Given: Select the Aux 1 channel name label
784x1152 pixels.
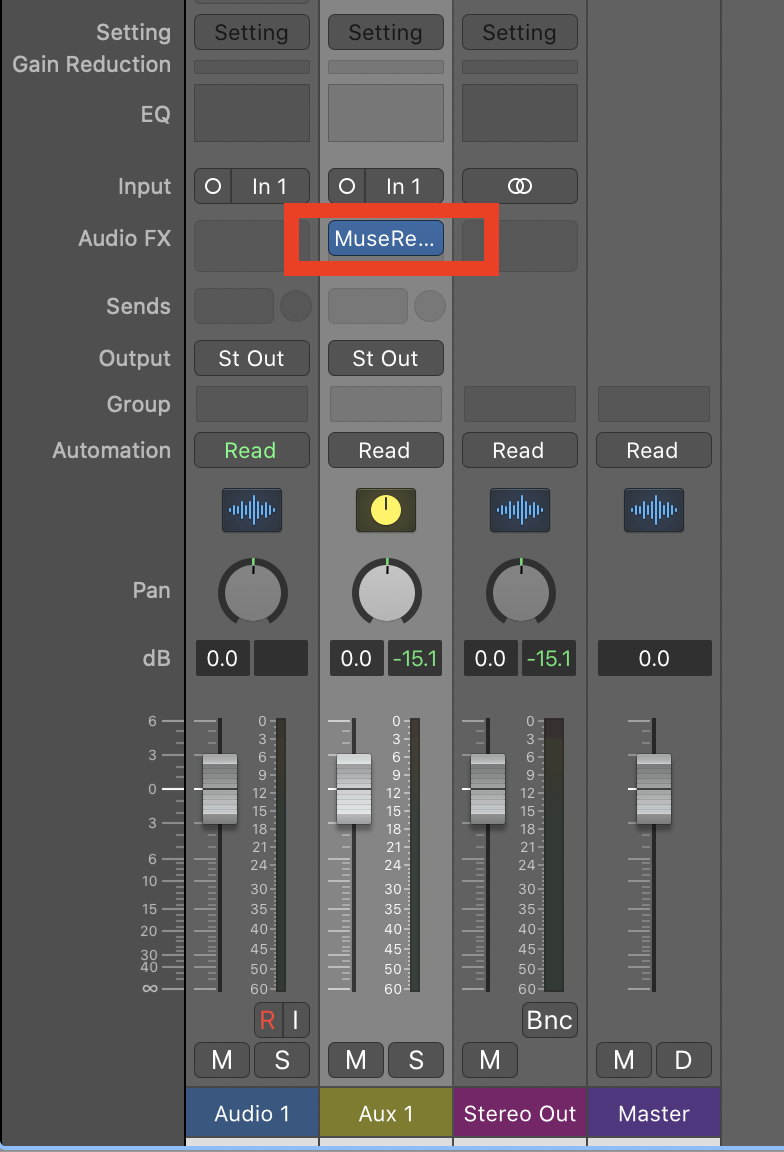Looking at the screenshot, I should pyautogui.click(x=385, y=1113).
